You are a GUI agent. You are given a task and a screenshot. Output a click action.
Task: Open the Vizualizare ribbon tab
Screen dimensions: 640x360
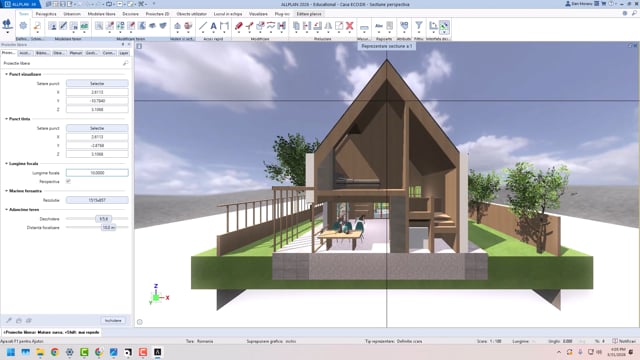pos(258,14)
